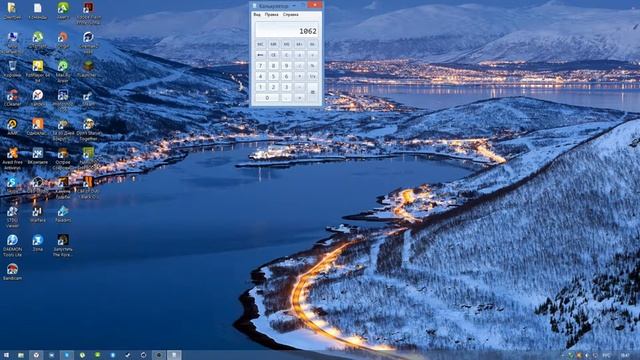Select the Don't Starve Together desktop icon
Viewport: 640px width, 360px height.
(88, 129)
